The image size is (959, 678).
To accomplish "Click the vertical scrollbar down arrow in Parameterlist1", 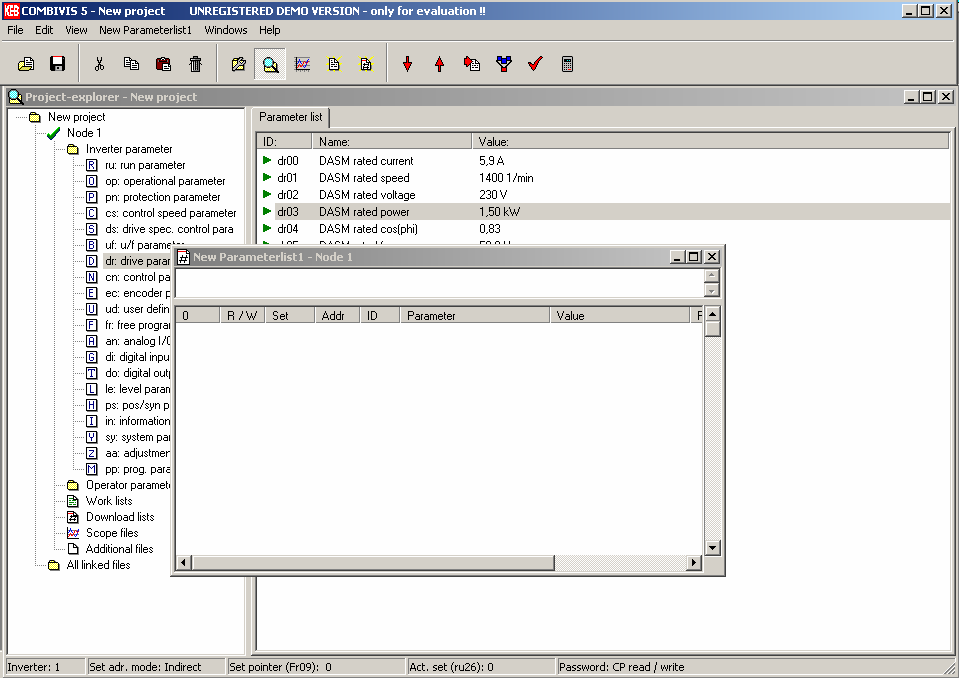I will (713, 548).
